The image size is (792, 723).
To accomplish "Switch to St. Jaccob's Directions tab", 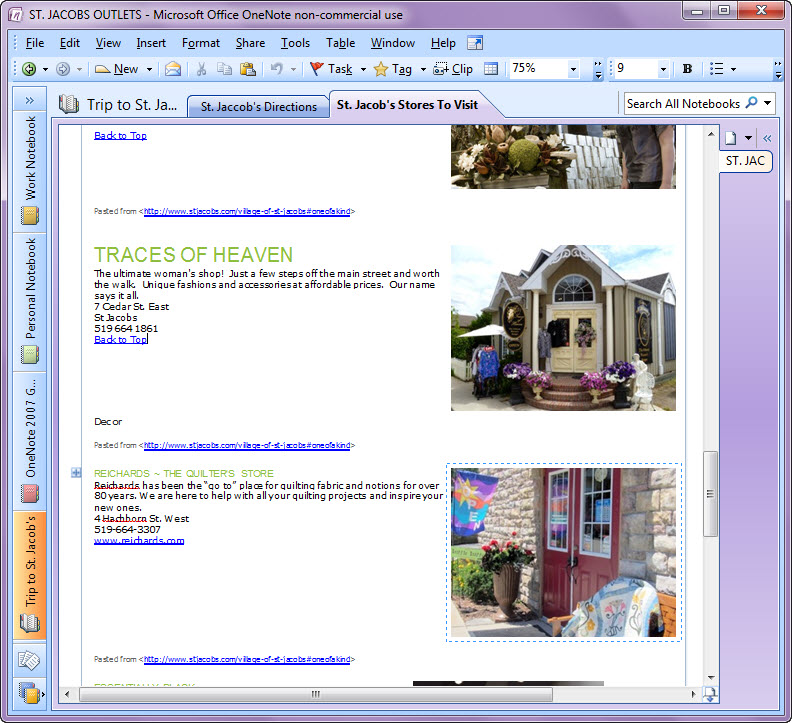I will pos(259,107).
